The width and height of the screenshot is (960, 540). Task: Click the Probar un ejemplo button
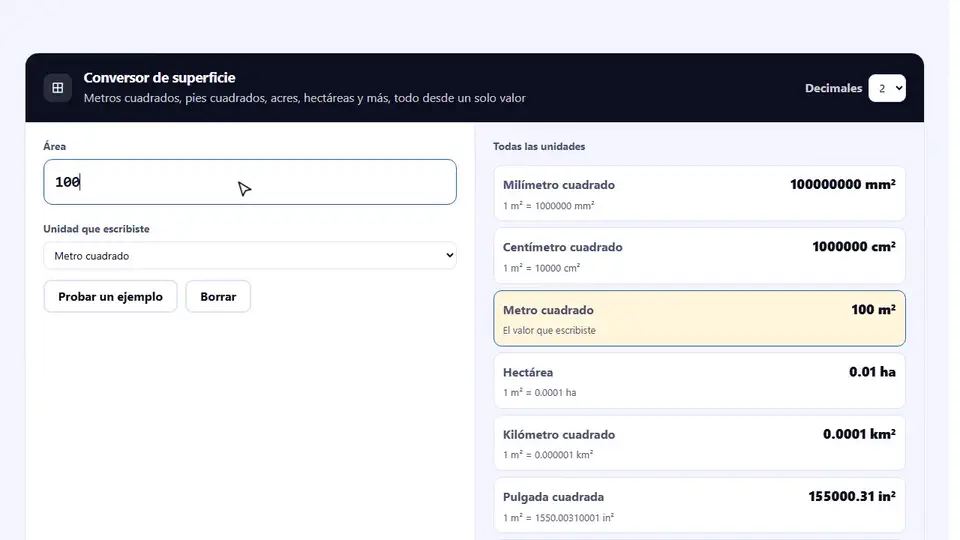tap(110, 296)
